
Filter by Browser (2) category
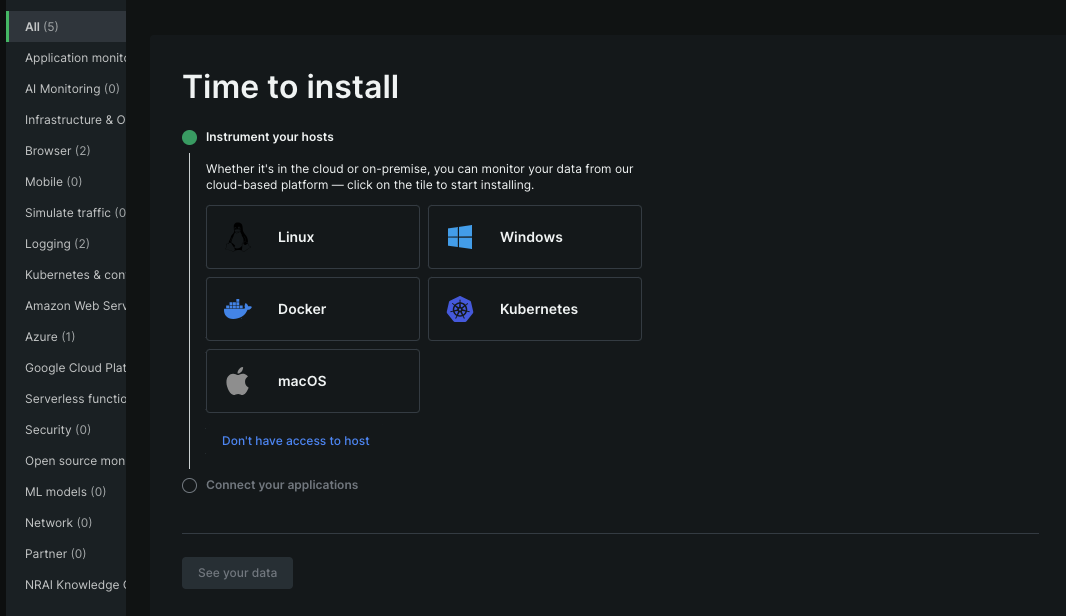(67, 150)
